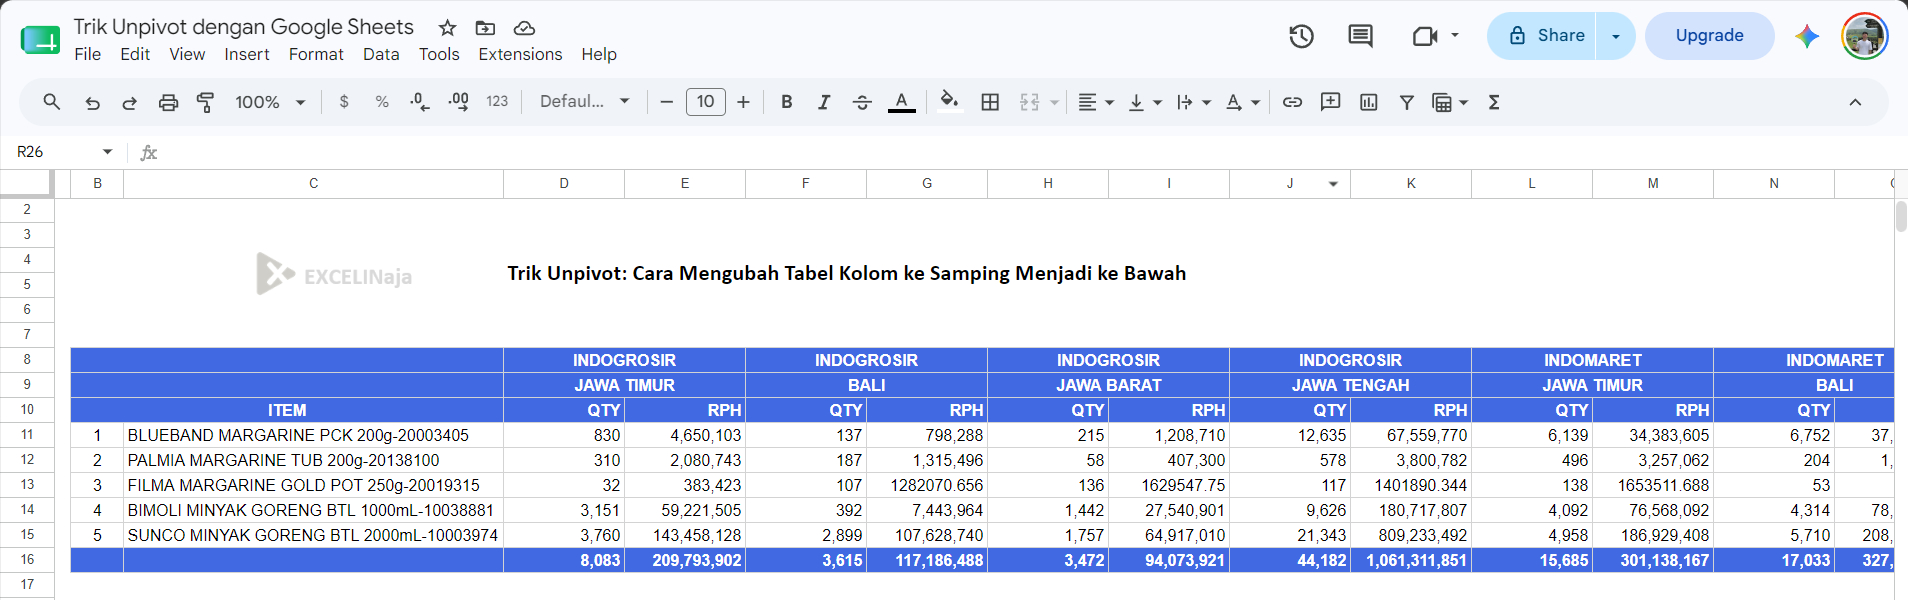Open the Insert menu
Viewport: 1908px width, 600px height.
247,54
